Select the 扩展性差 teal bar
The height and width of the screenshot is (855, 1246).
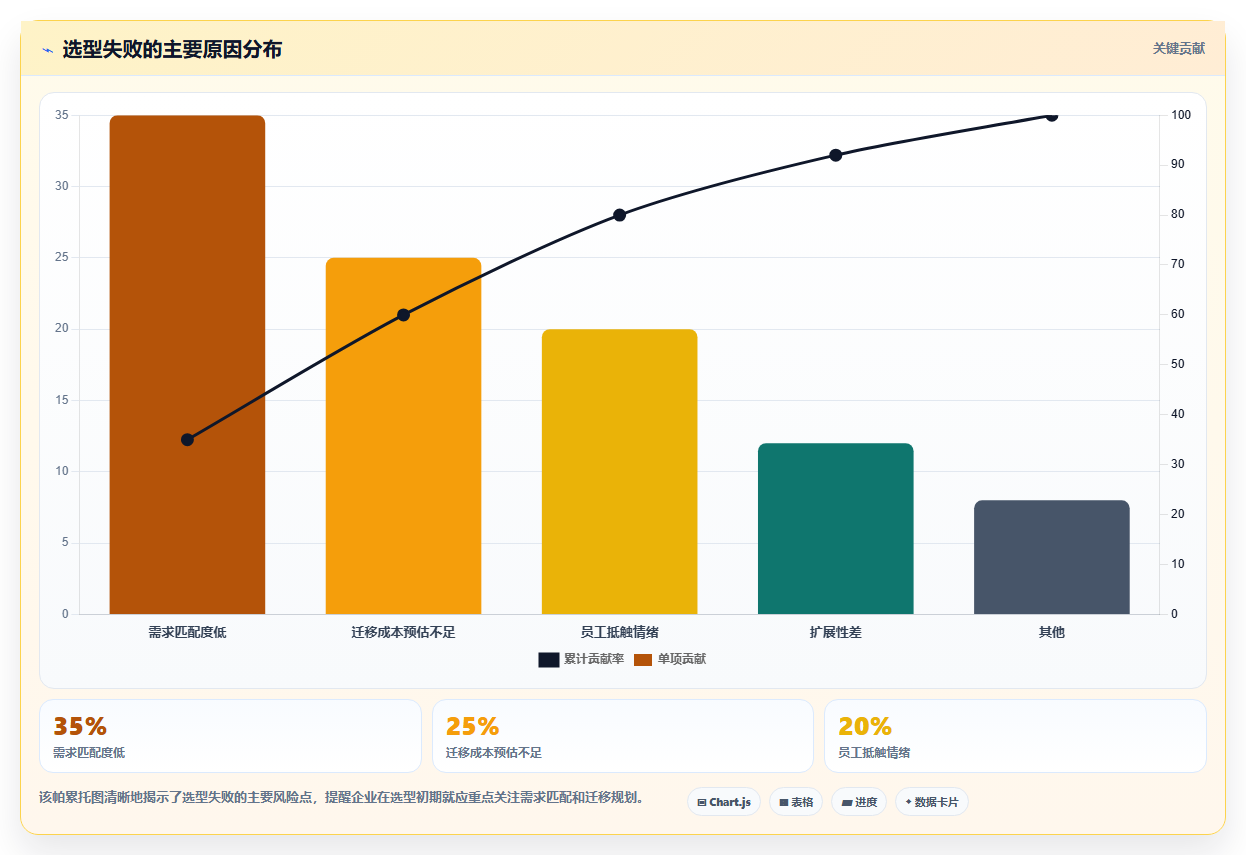coord(835,528)
